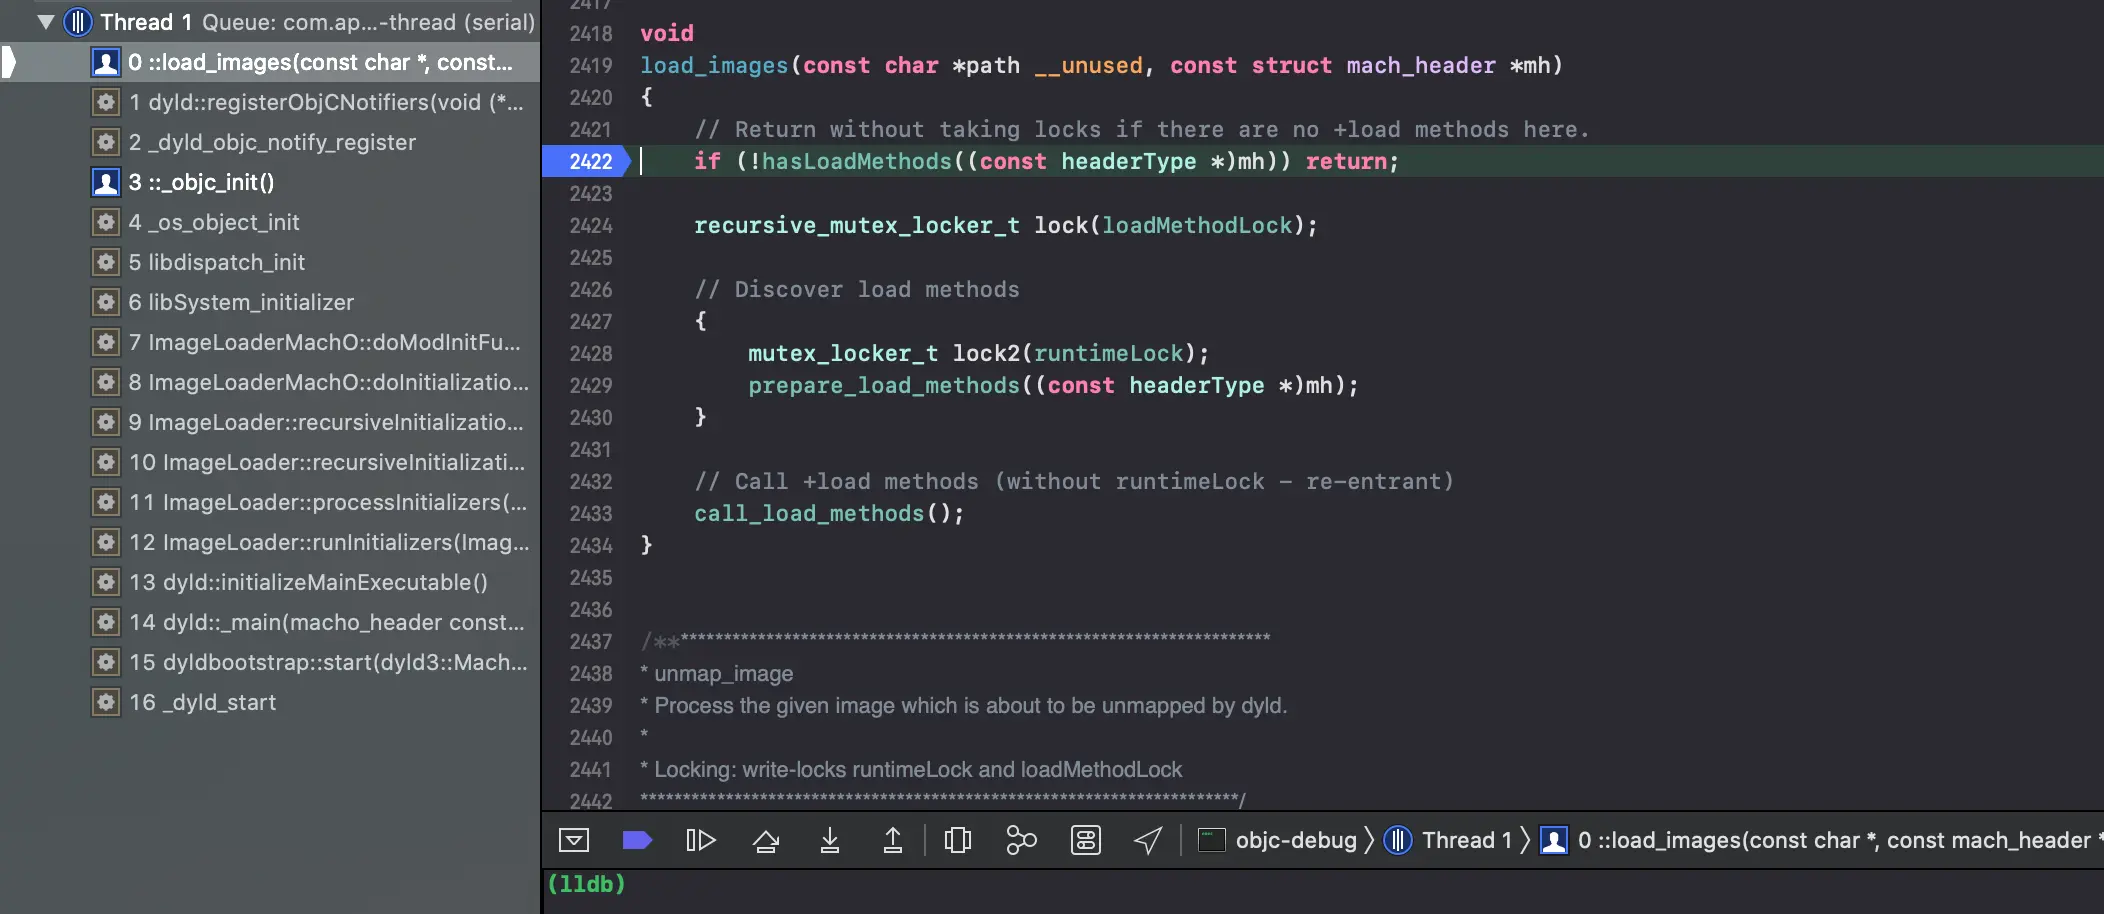Screen dimensions: 2104x914
Task: Click the (lldb) console prompt
Action: 586,884
